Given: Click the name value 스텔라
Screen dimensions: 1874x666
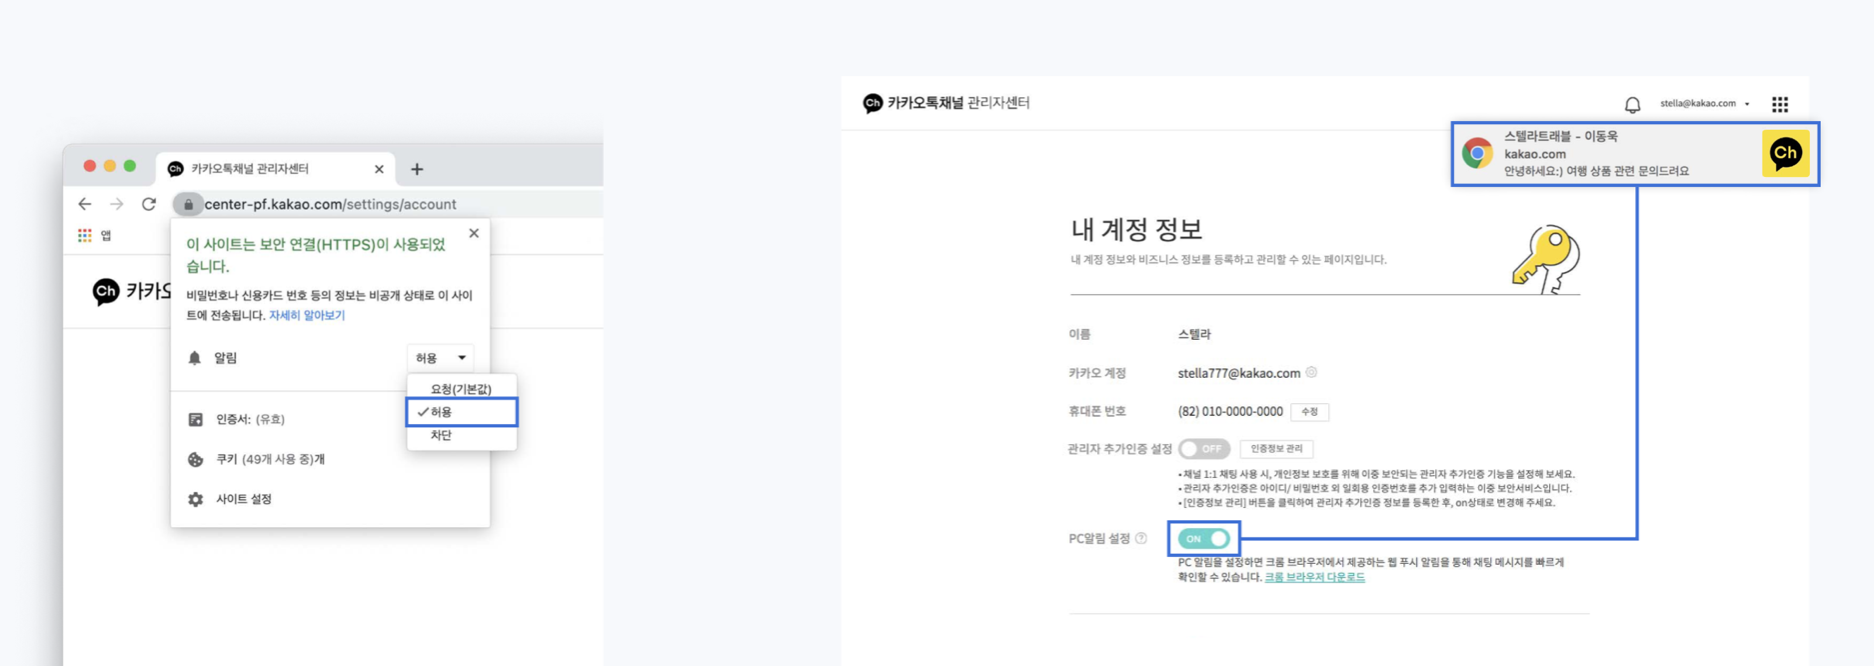Looking at the screenshot, I should 1194,334.
